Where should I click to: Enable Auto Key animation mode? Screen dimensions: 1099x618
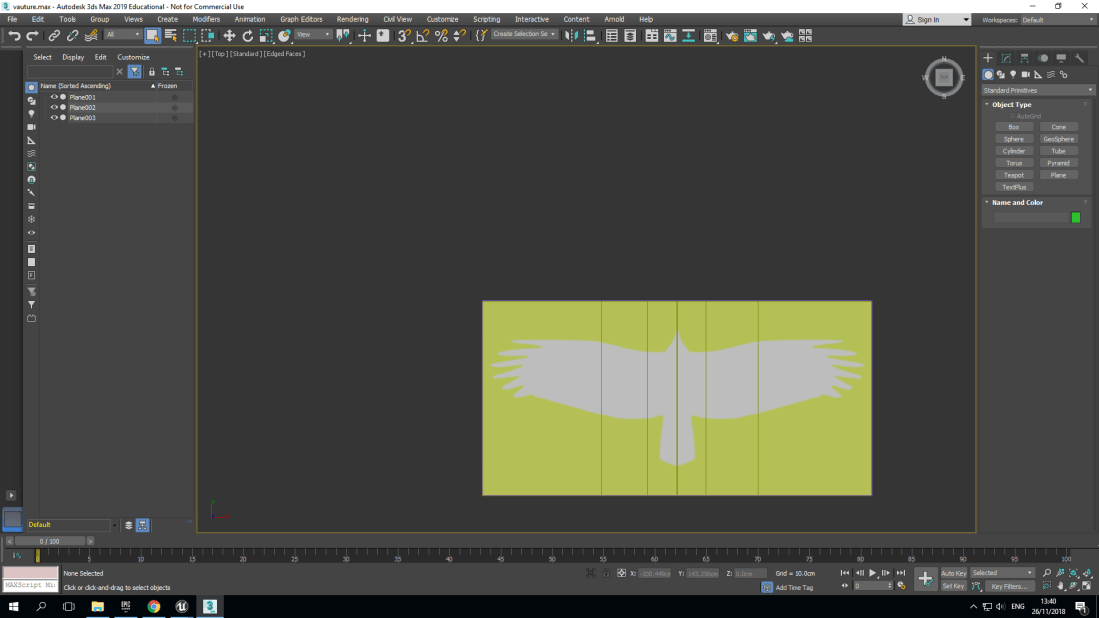click(954, 572)
